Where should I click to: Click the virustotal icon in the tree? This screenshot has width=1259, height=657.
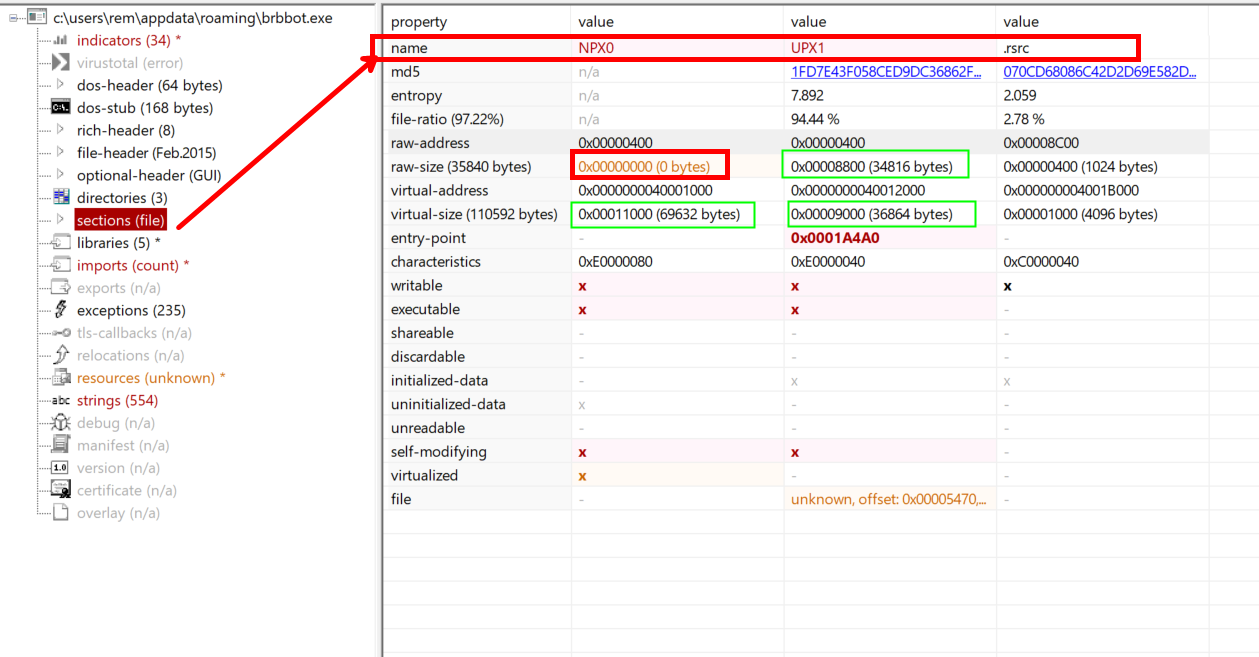pyautogui.click(x=60, y=63)
